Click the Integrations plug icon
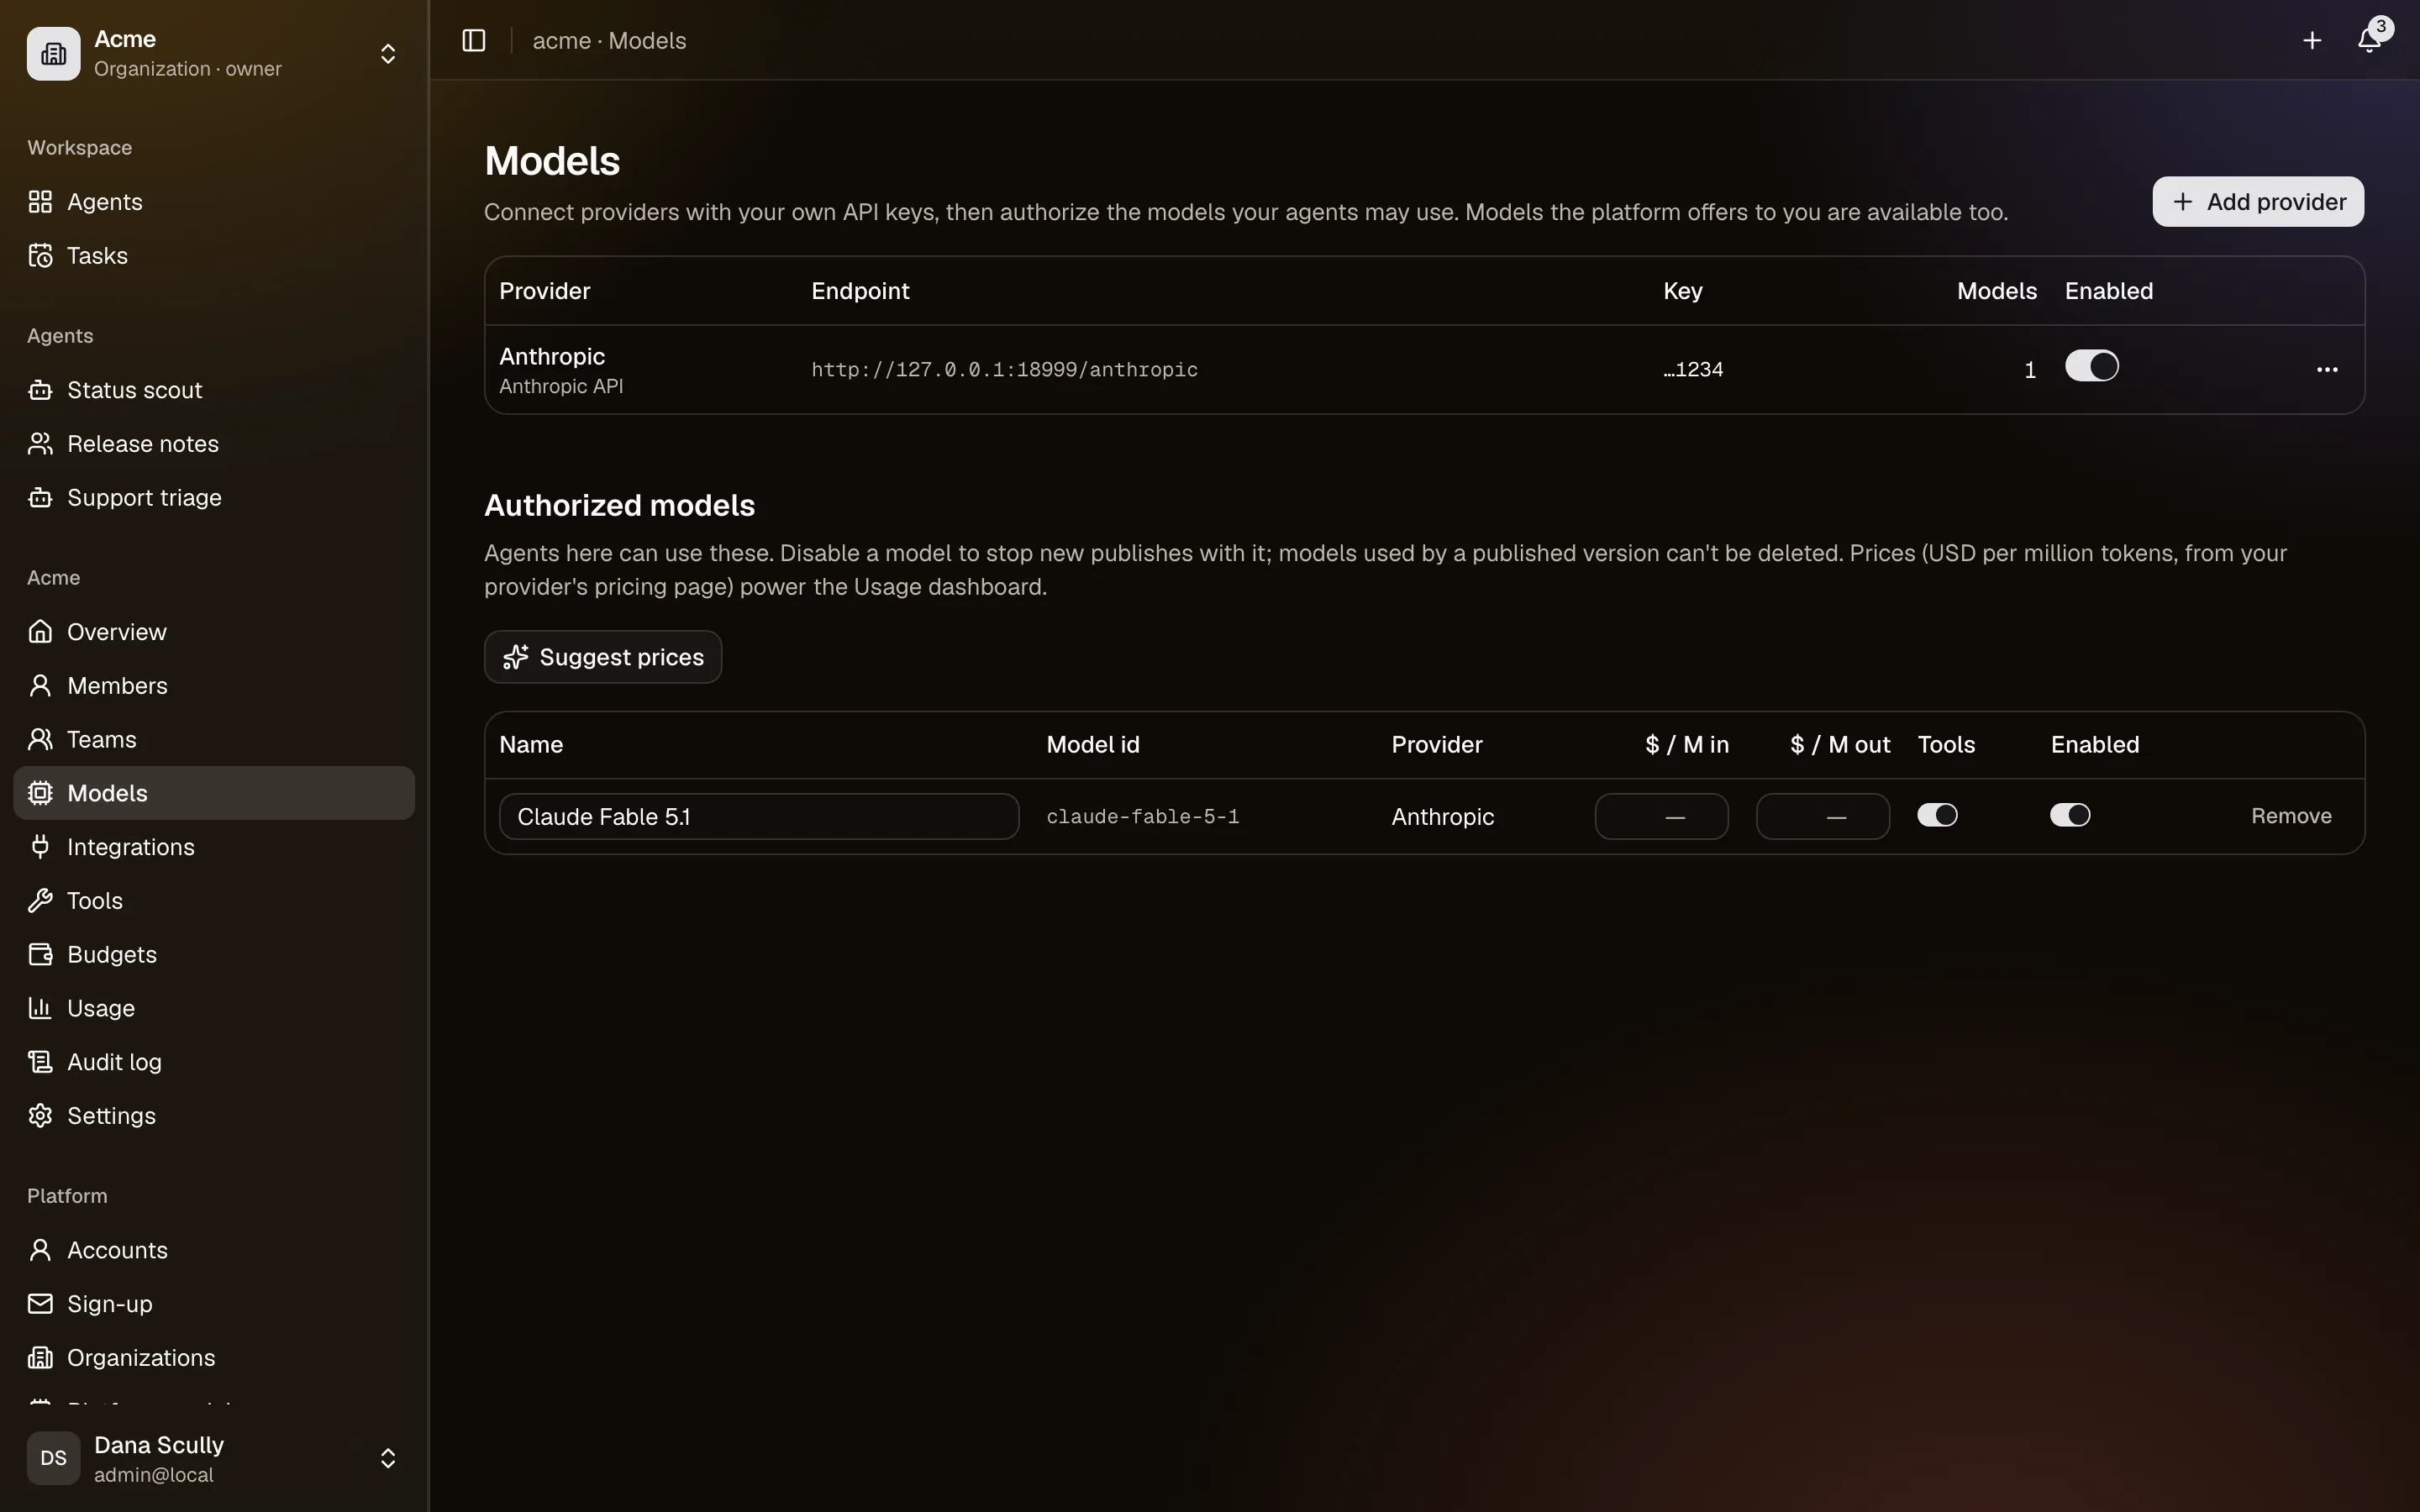 40,847
